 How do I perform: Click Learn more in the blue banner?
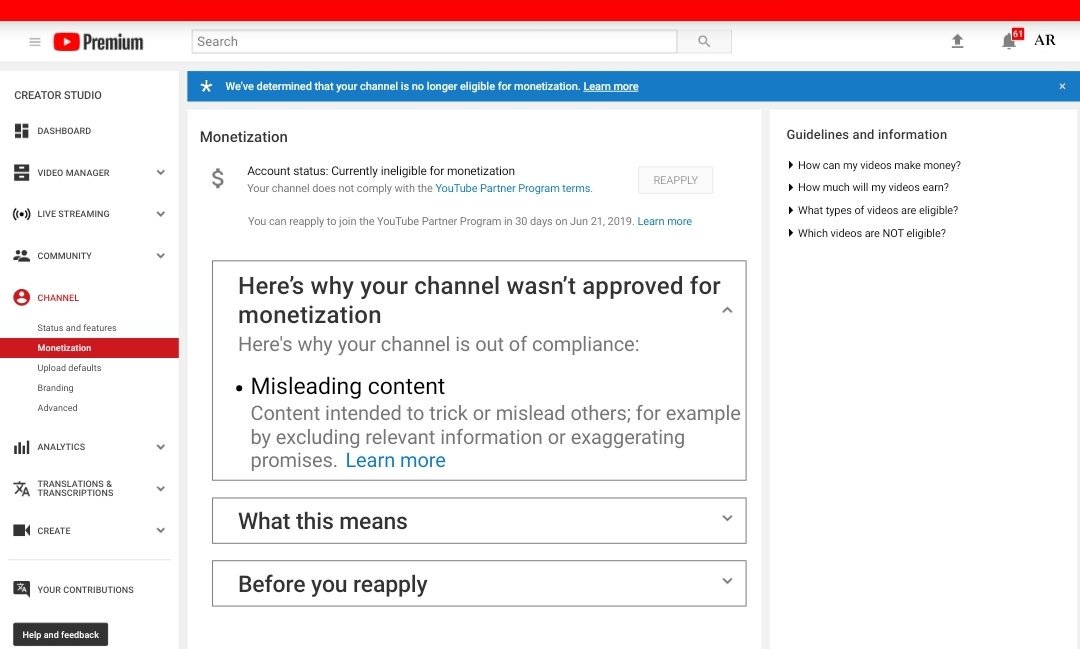coord(611,86)
